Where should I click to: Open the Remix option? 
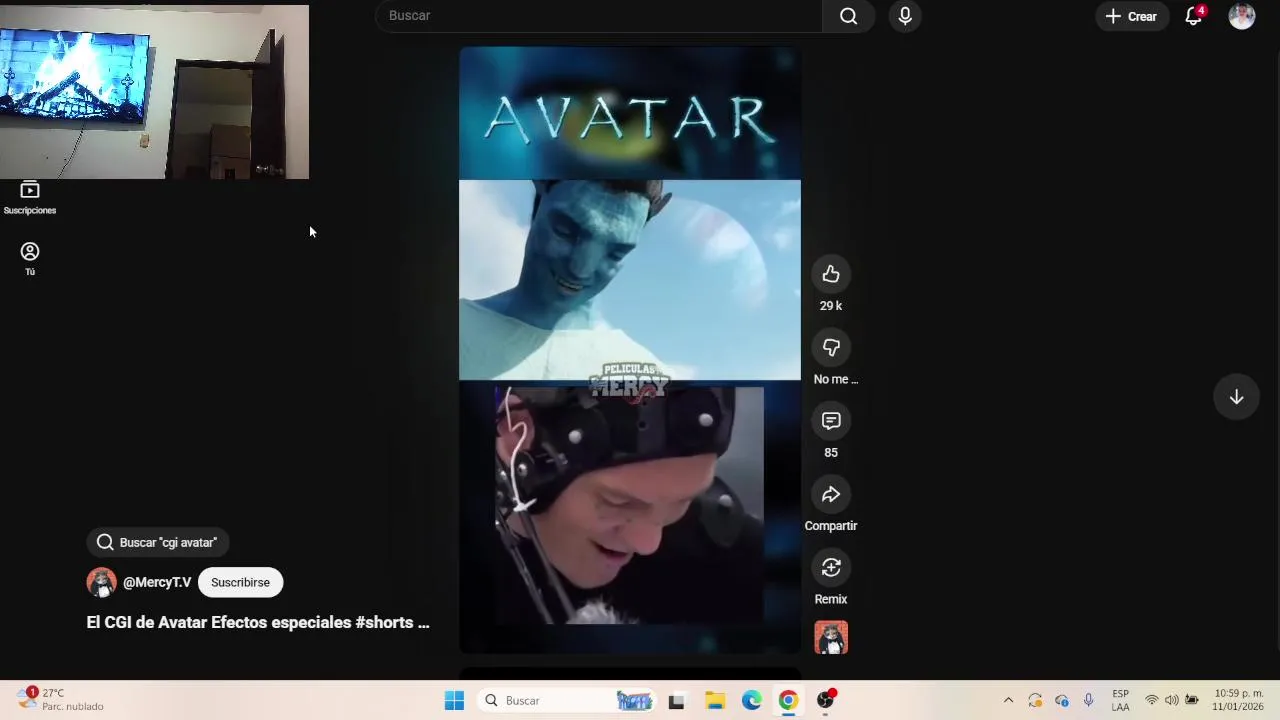click(831, 568)
